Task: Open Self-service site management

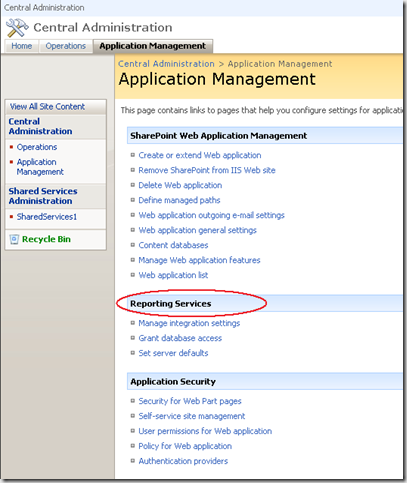Action: point(192,416)
